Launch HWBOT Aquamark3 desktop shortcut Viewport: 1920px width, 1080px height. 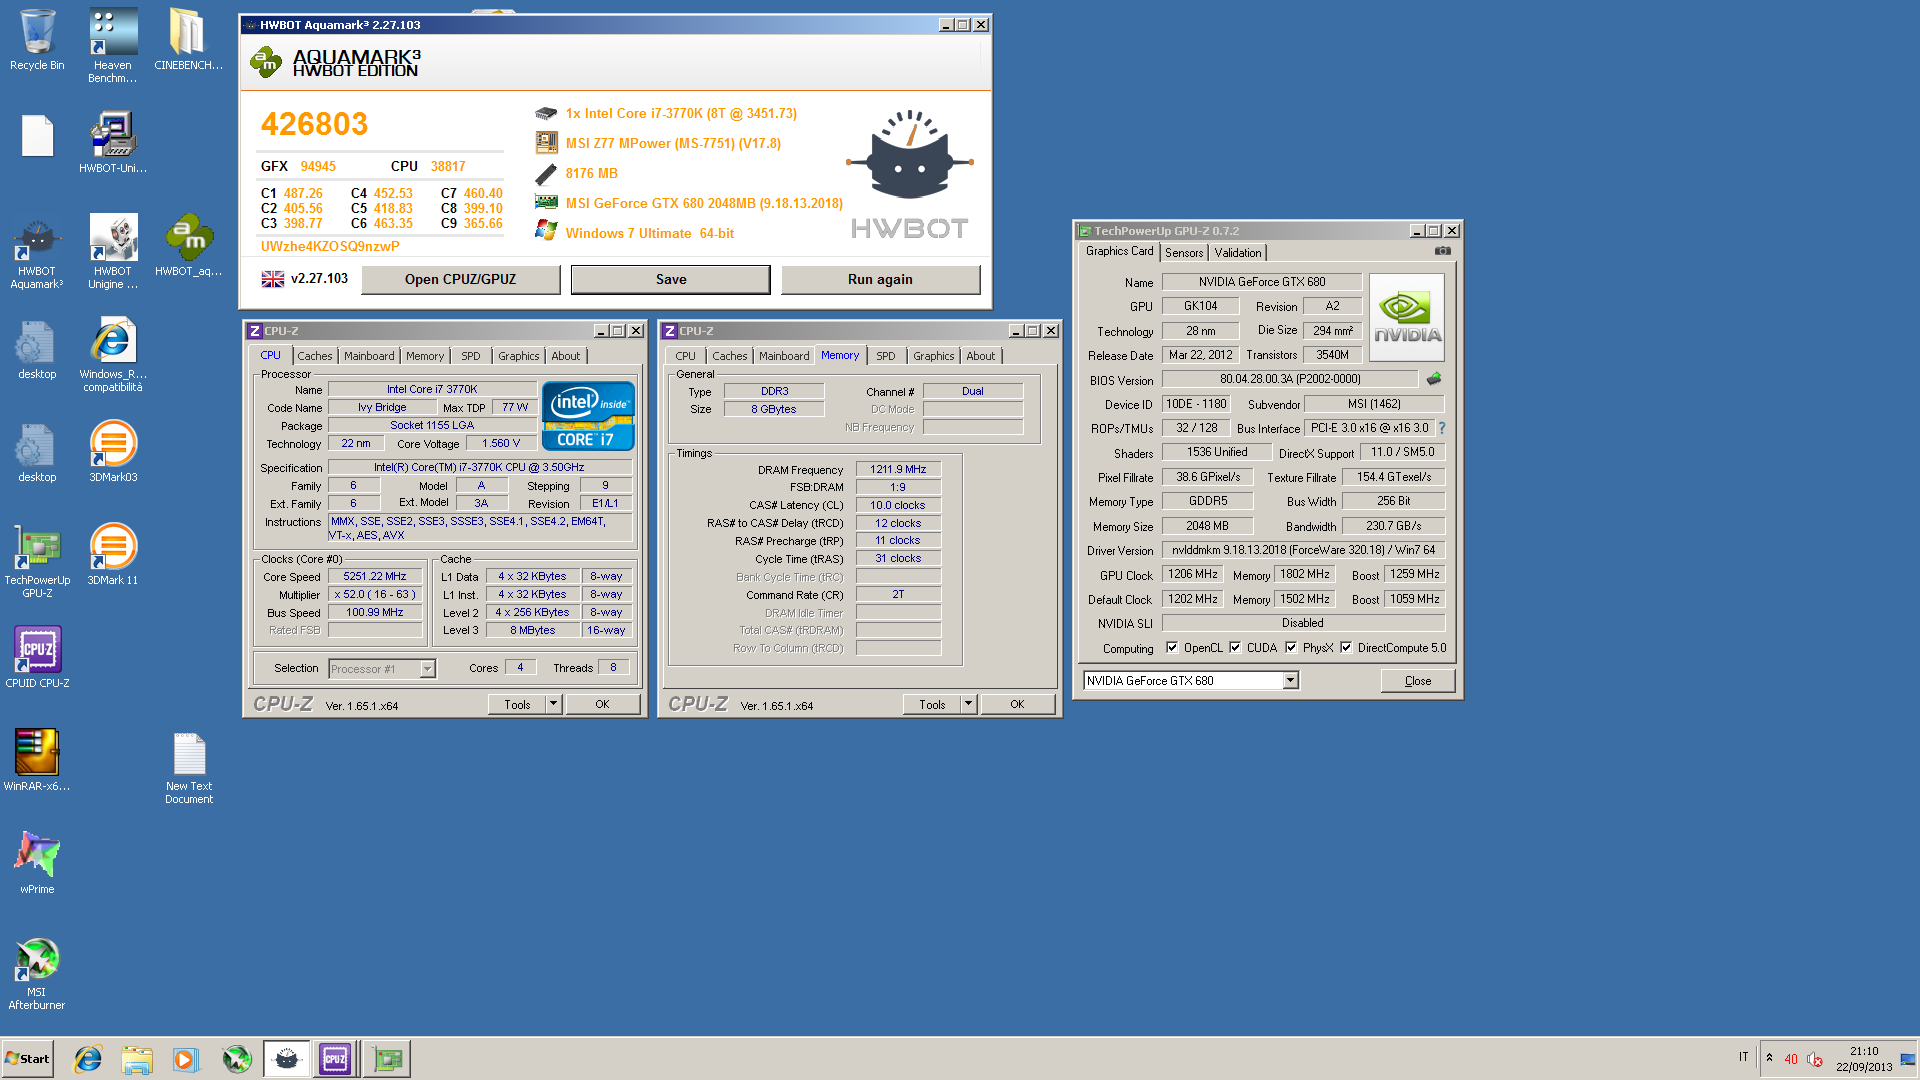[37, 252]
